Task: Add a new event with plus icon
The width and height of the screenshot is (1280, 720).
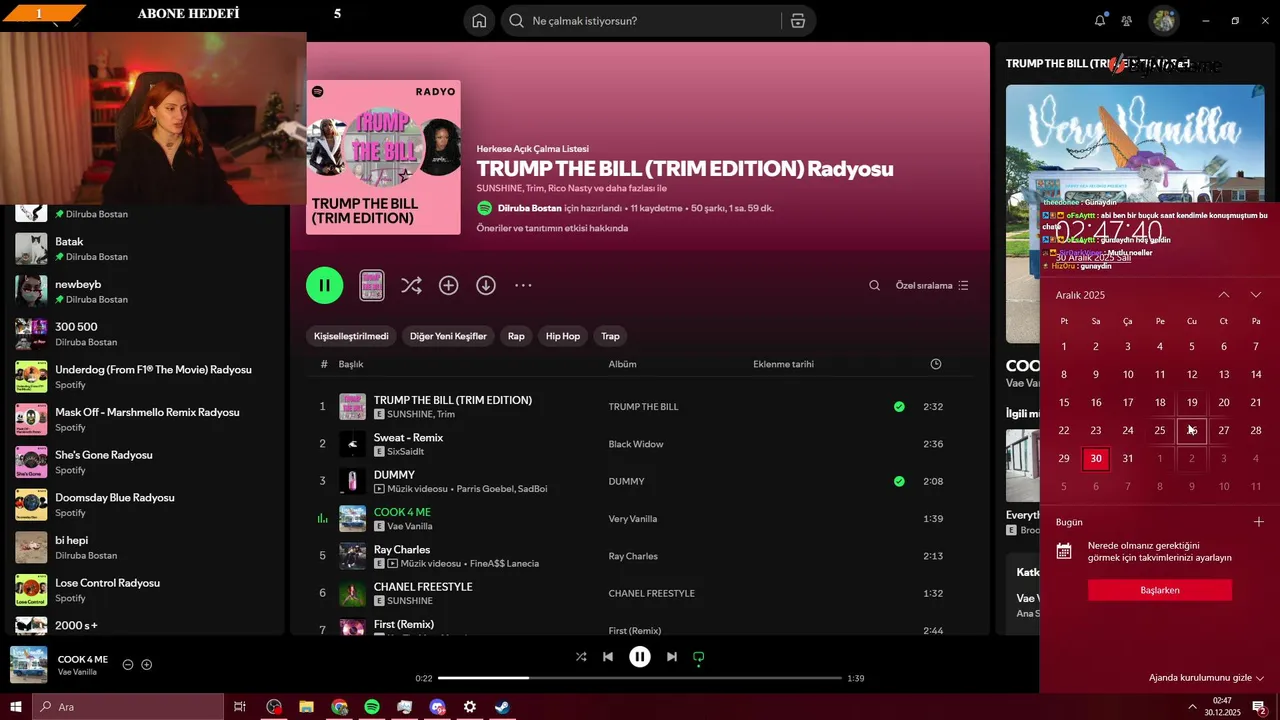Action: (1259, 521)
